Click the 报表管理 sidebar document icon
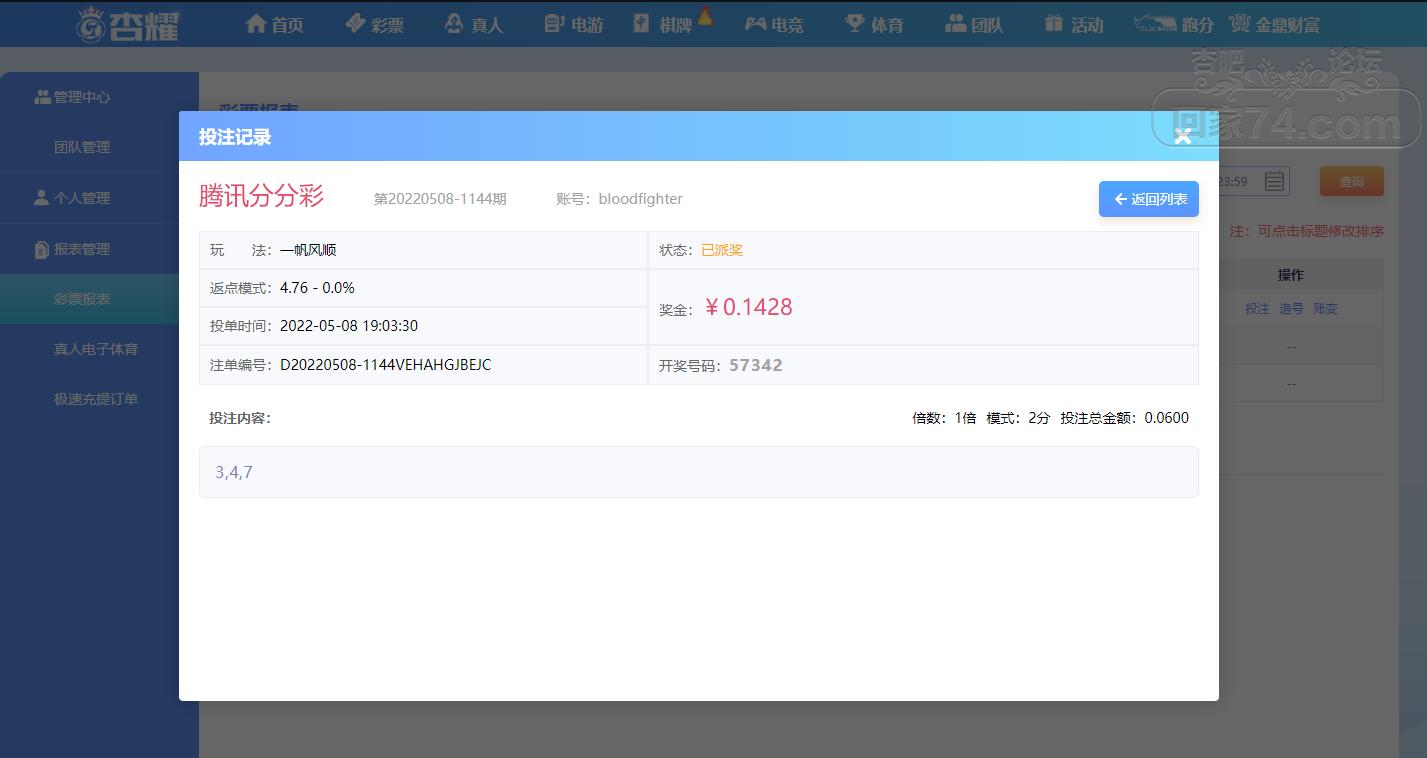 pyautogui.click(x=41, y=249)
